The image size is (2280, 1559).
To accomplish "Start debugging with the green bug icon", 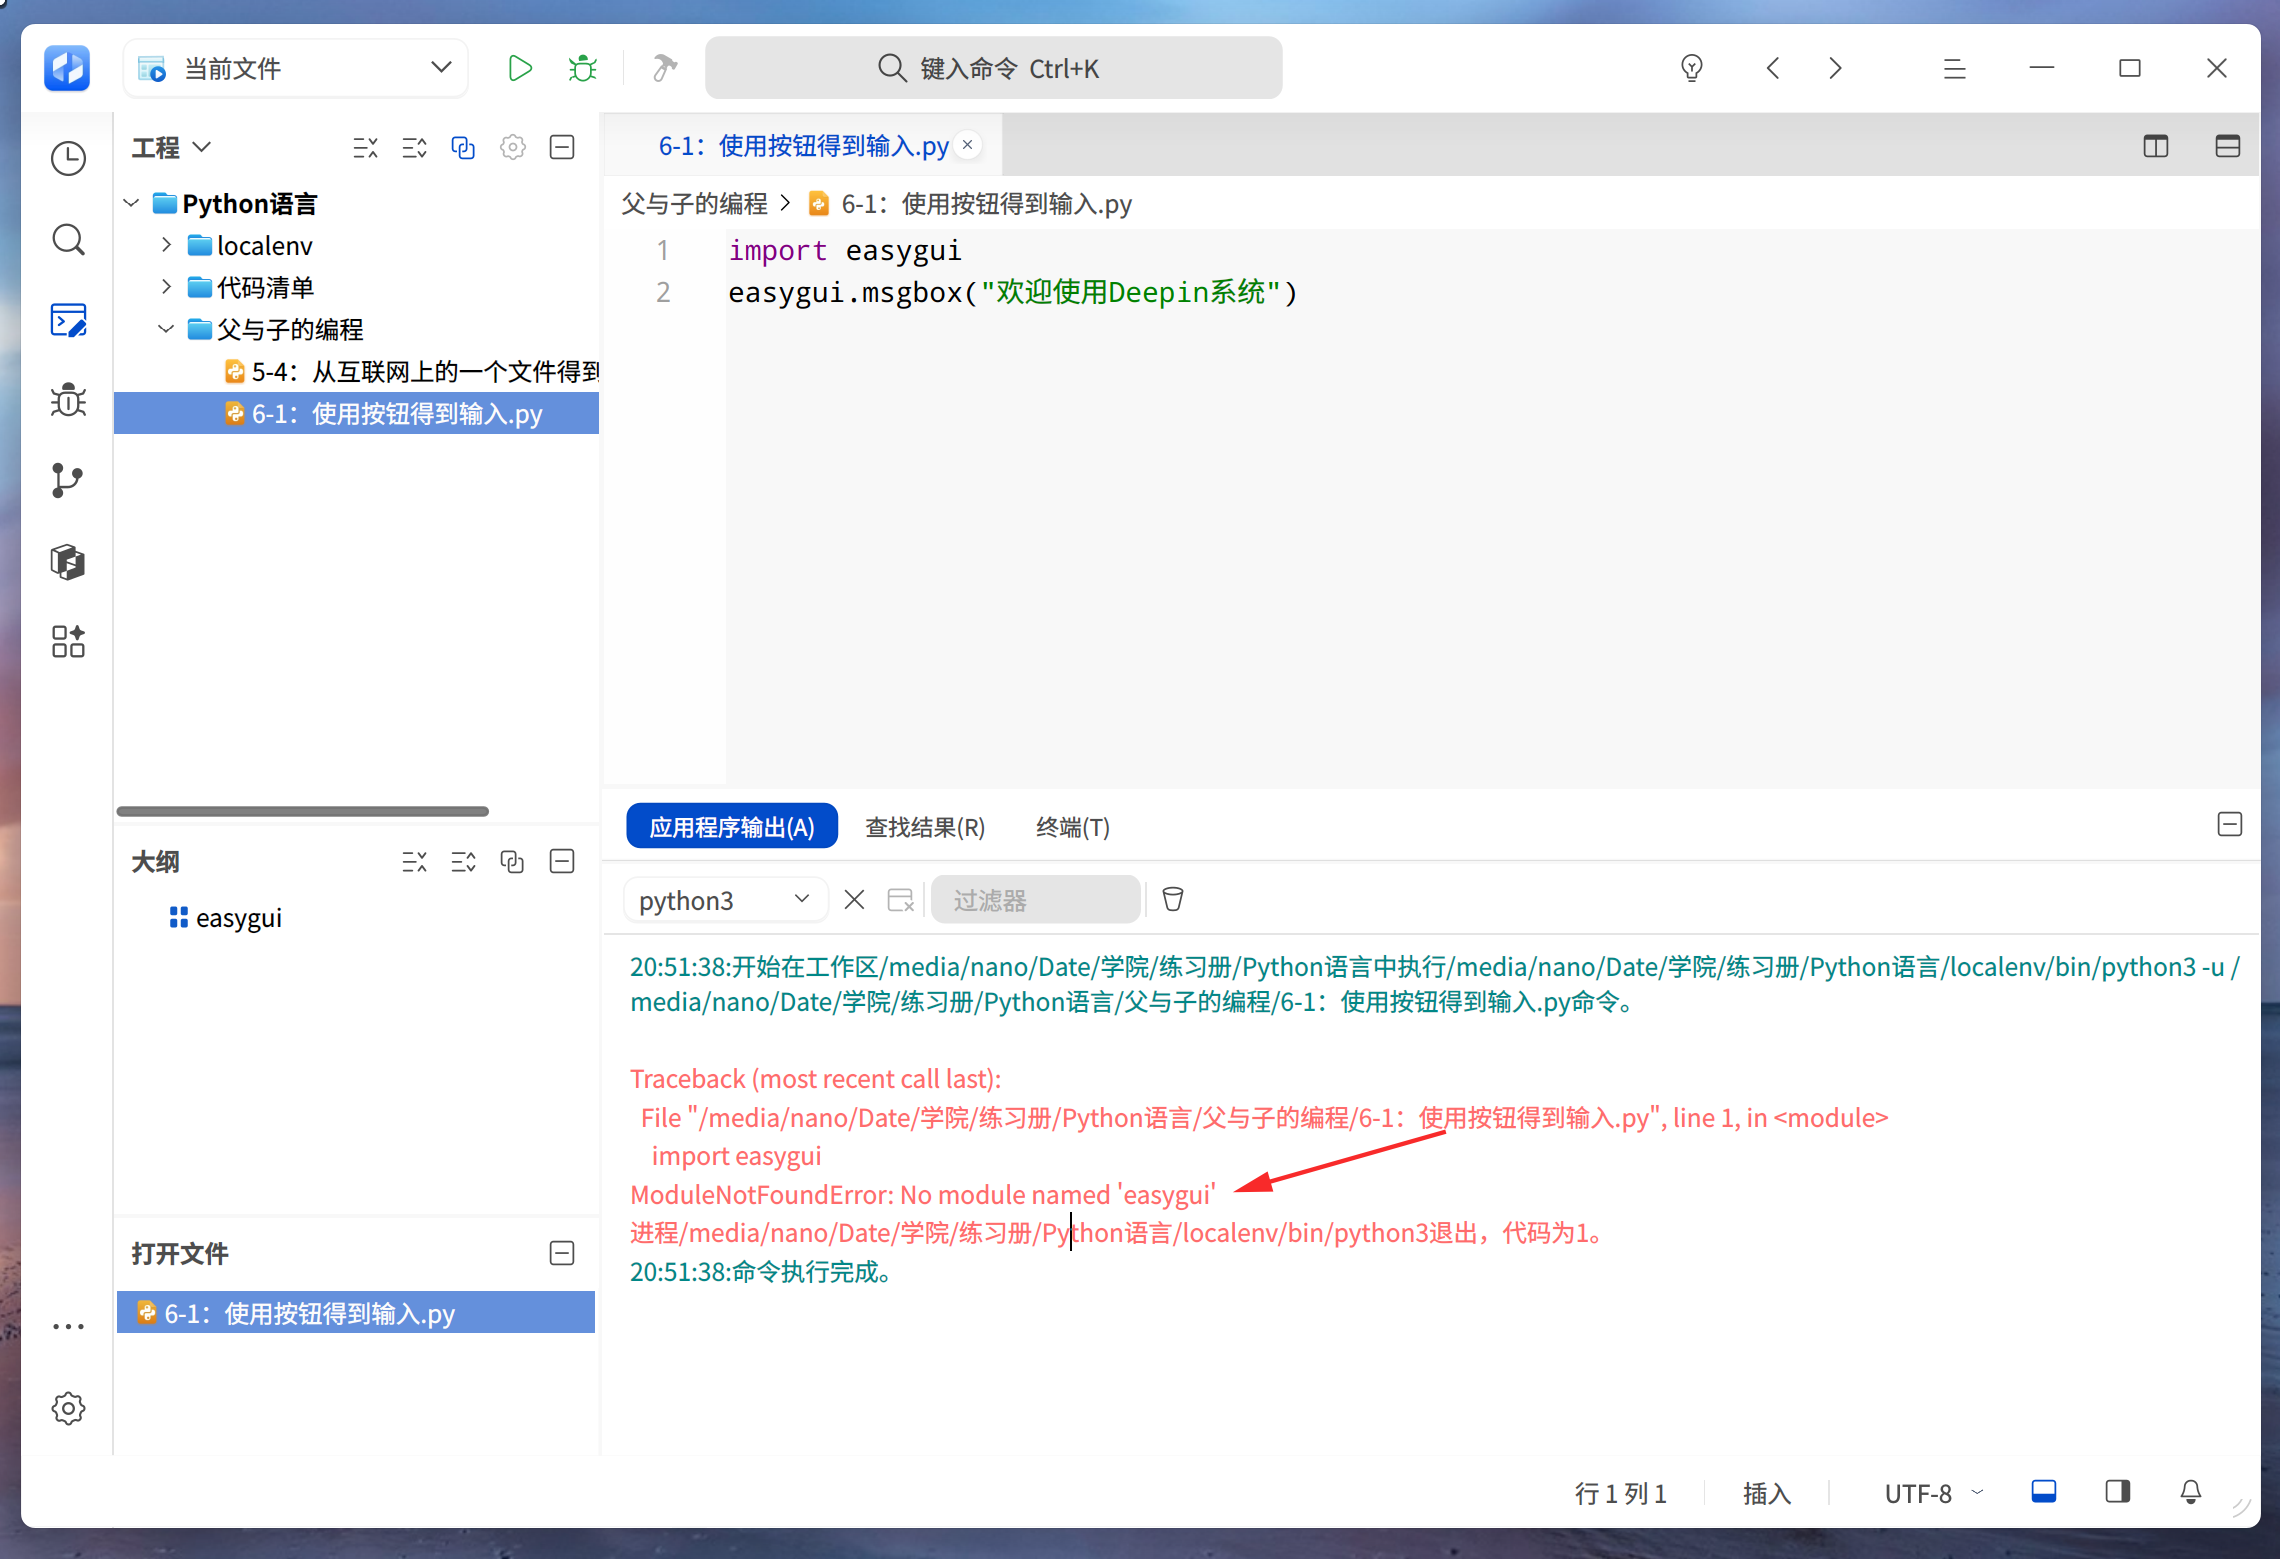I will (582, 68).
